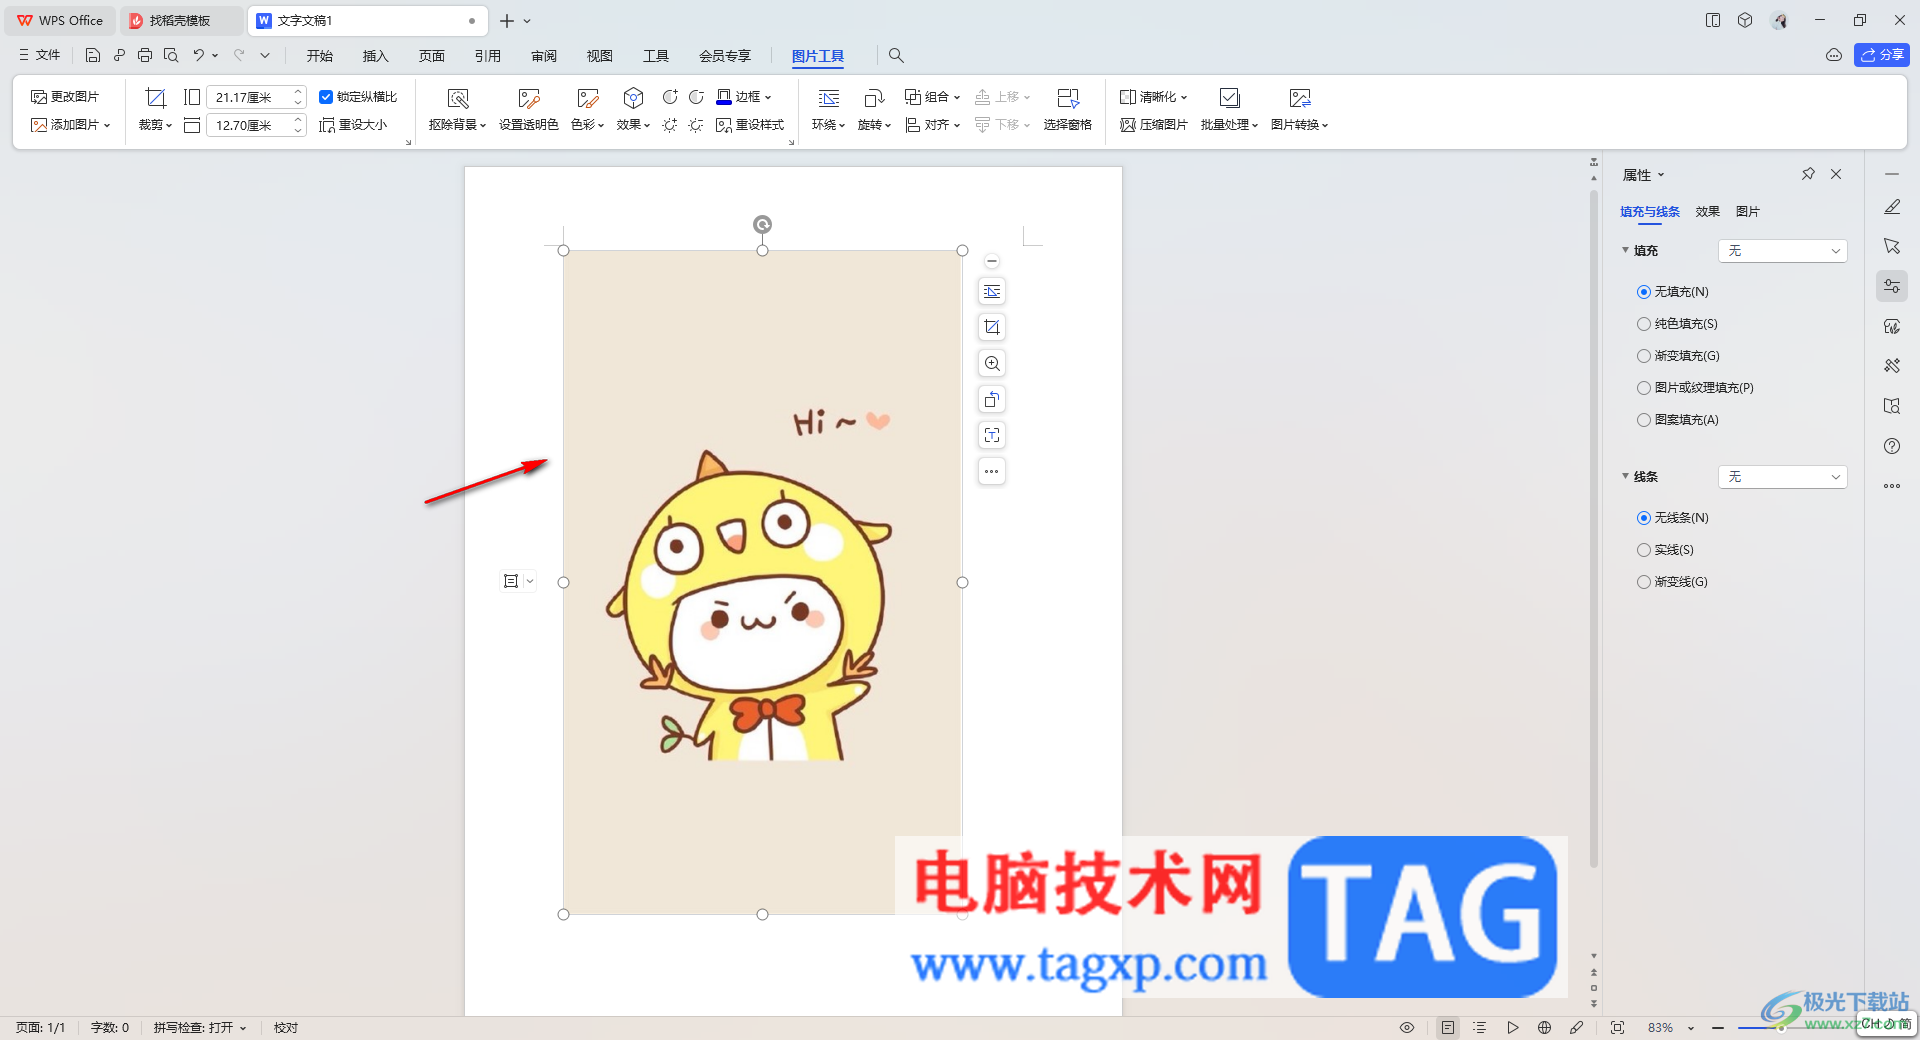Click the ribbon search magnifier icon
The width and height of the screenshot is (1920, 1040).
[x=896, y=55]
